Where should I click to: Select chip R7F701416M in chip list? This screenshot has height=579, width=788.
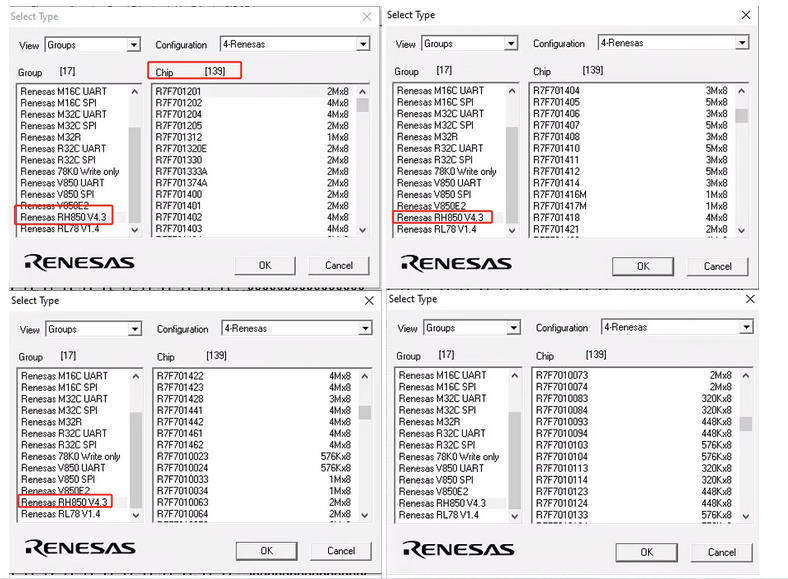(x=560, y=194)
